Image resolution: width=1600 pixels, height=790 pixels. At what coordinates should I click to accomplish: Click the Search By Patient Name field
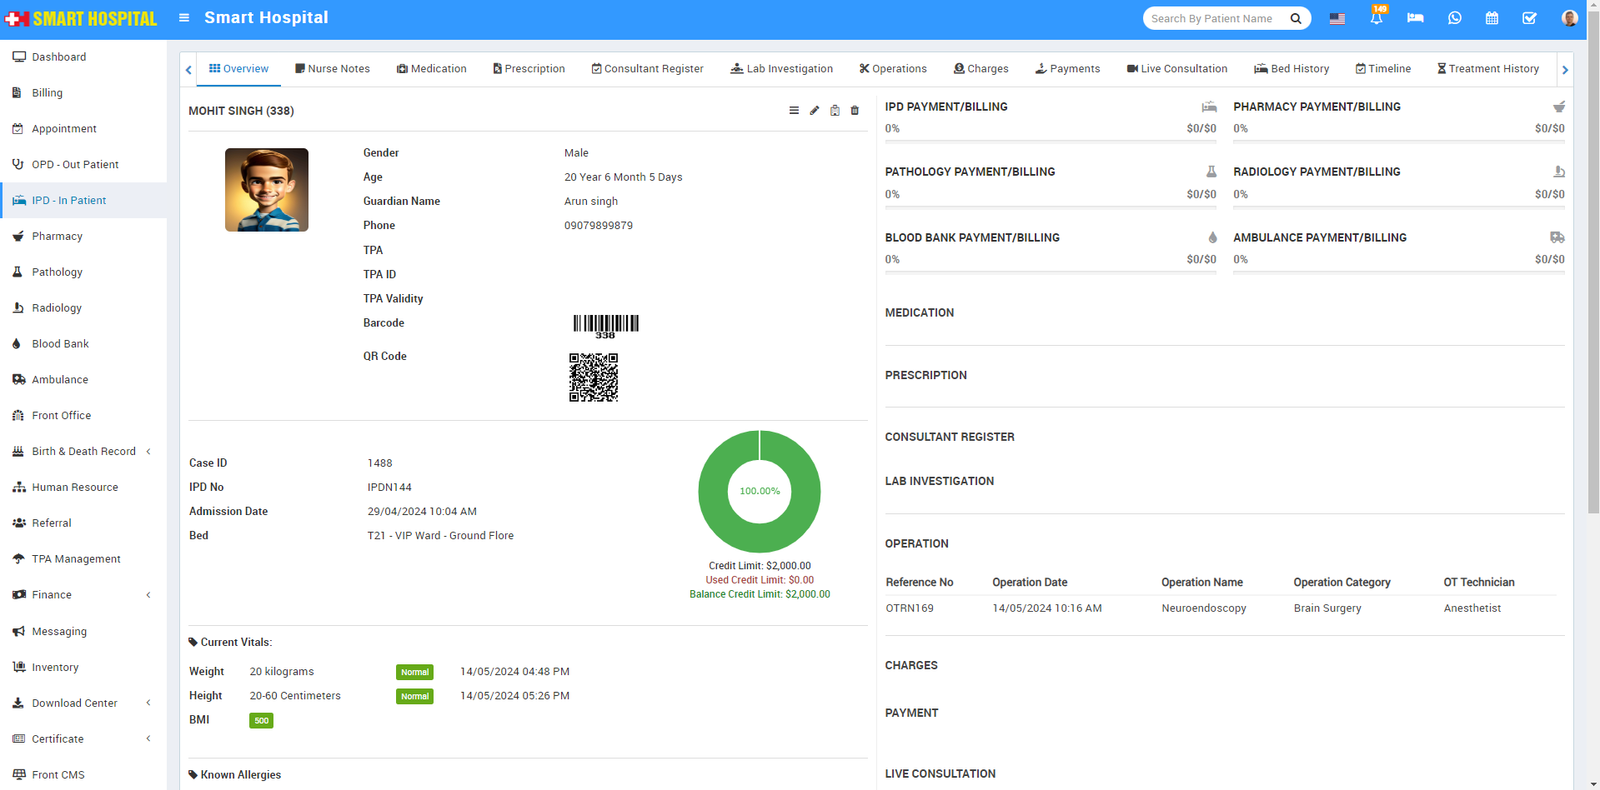(1216, 19)
